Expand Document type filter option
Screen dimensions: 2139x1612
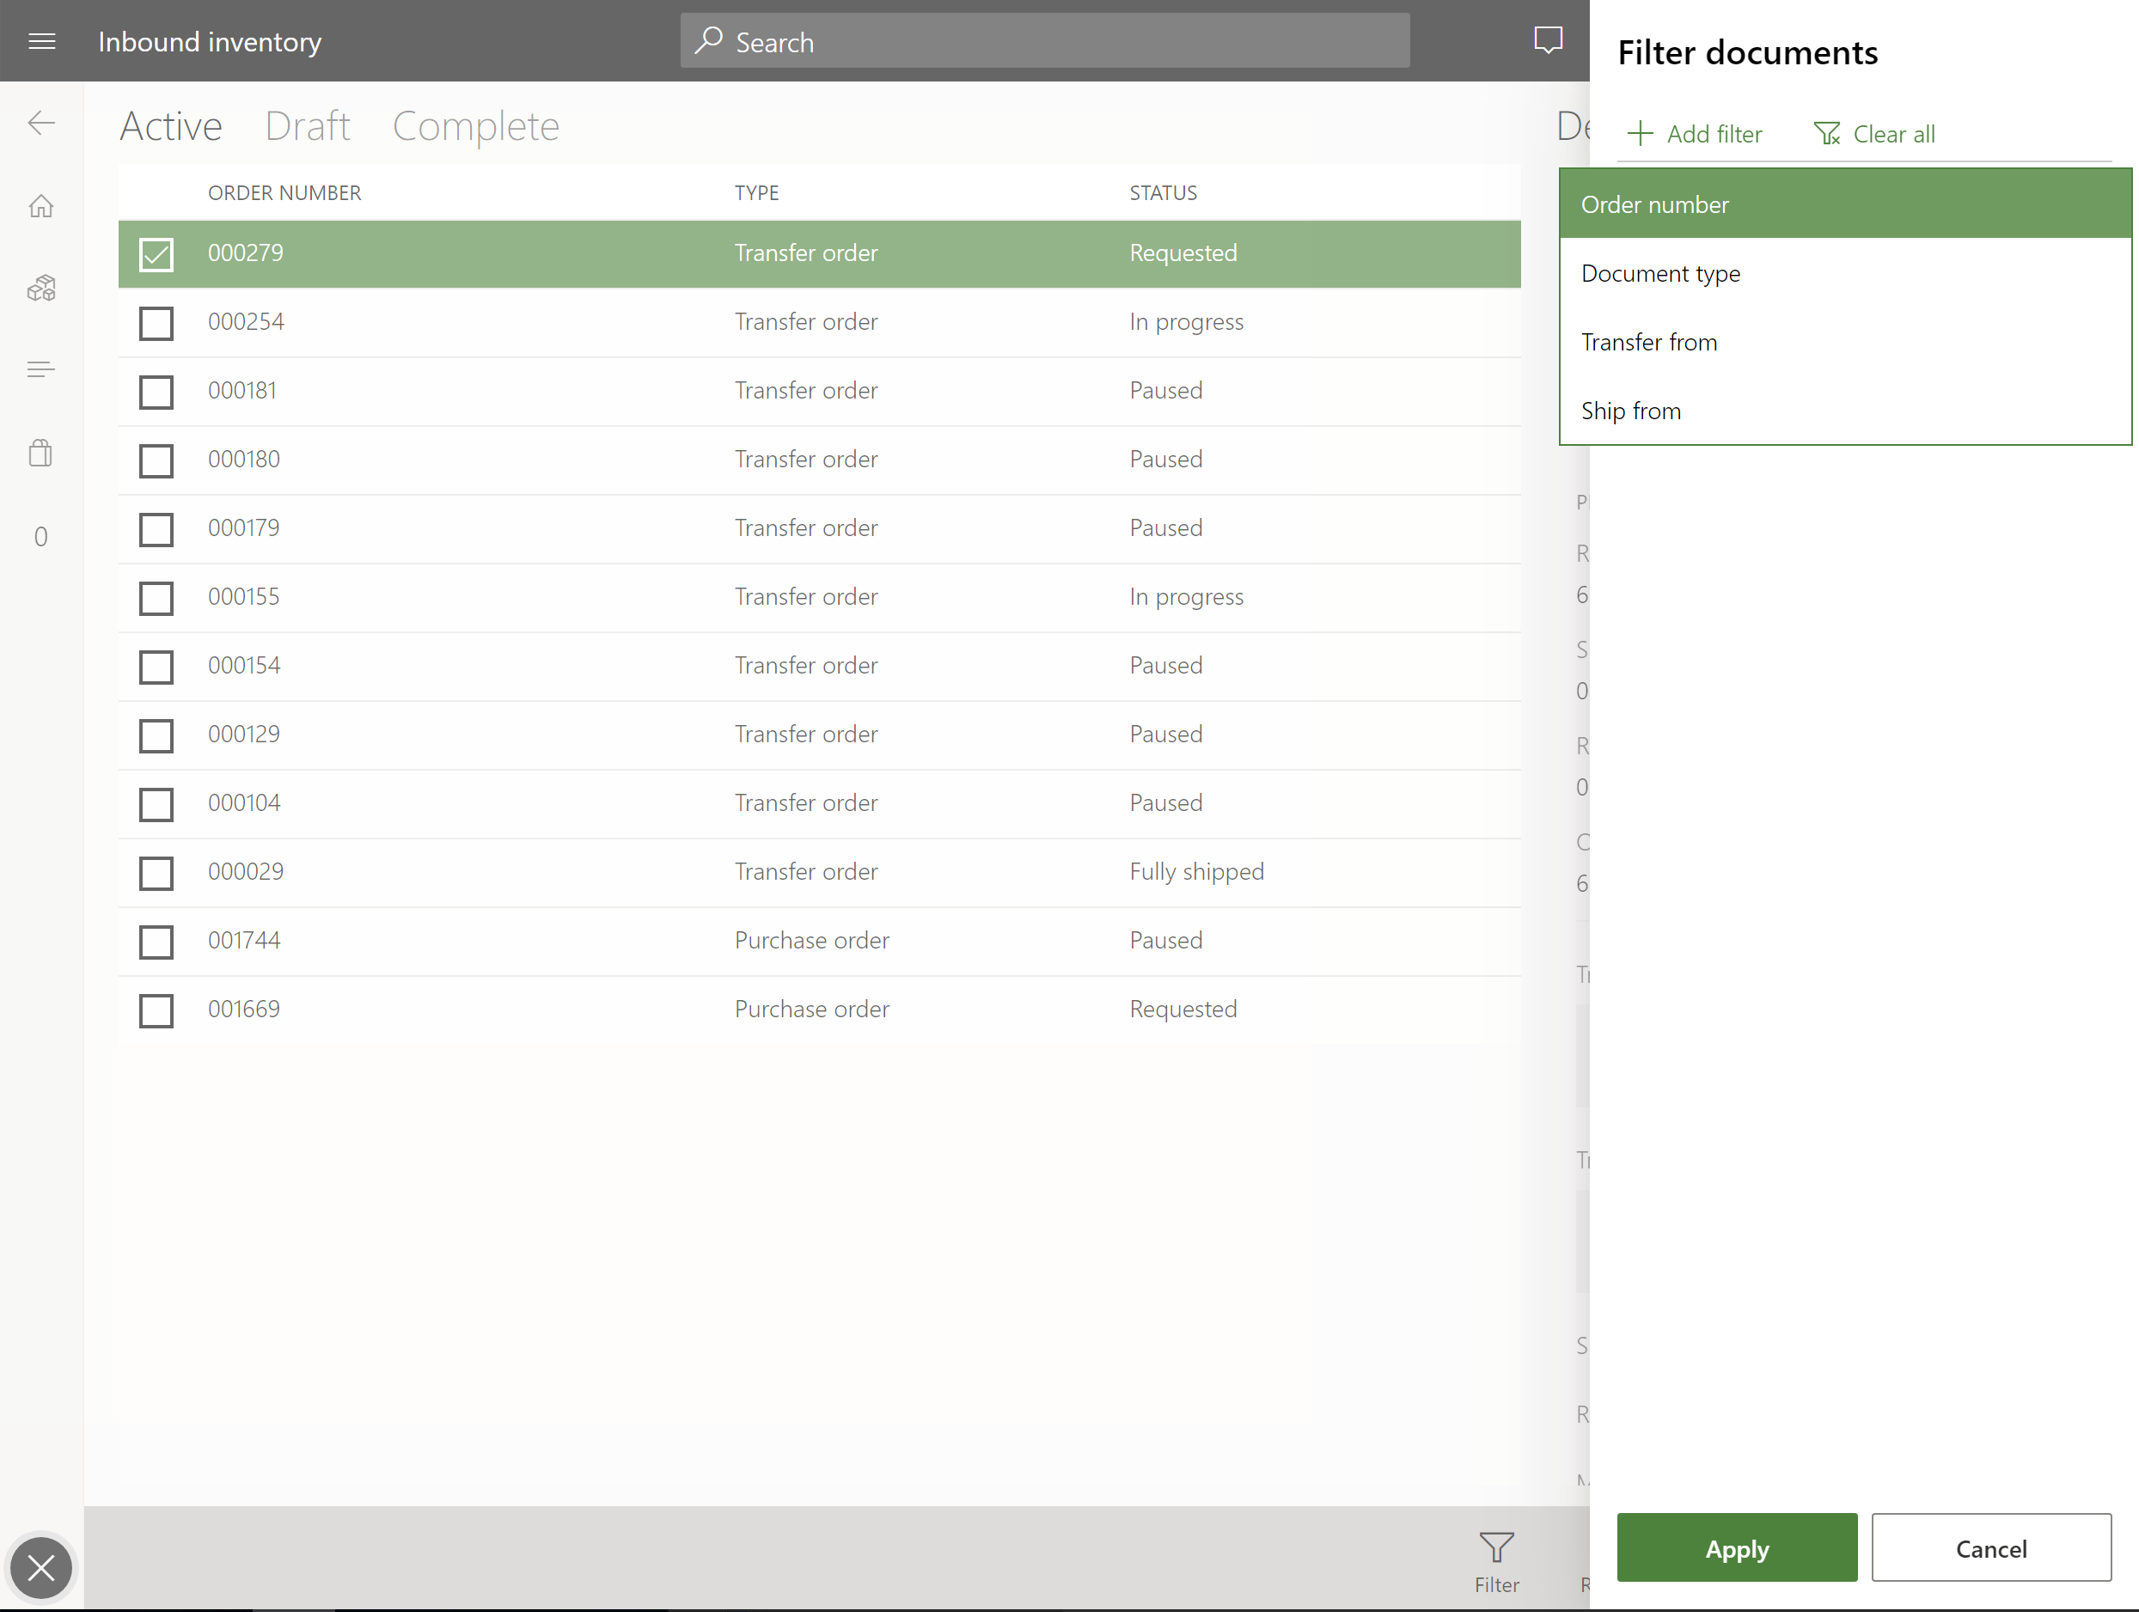tap(1660, 273)
